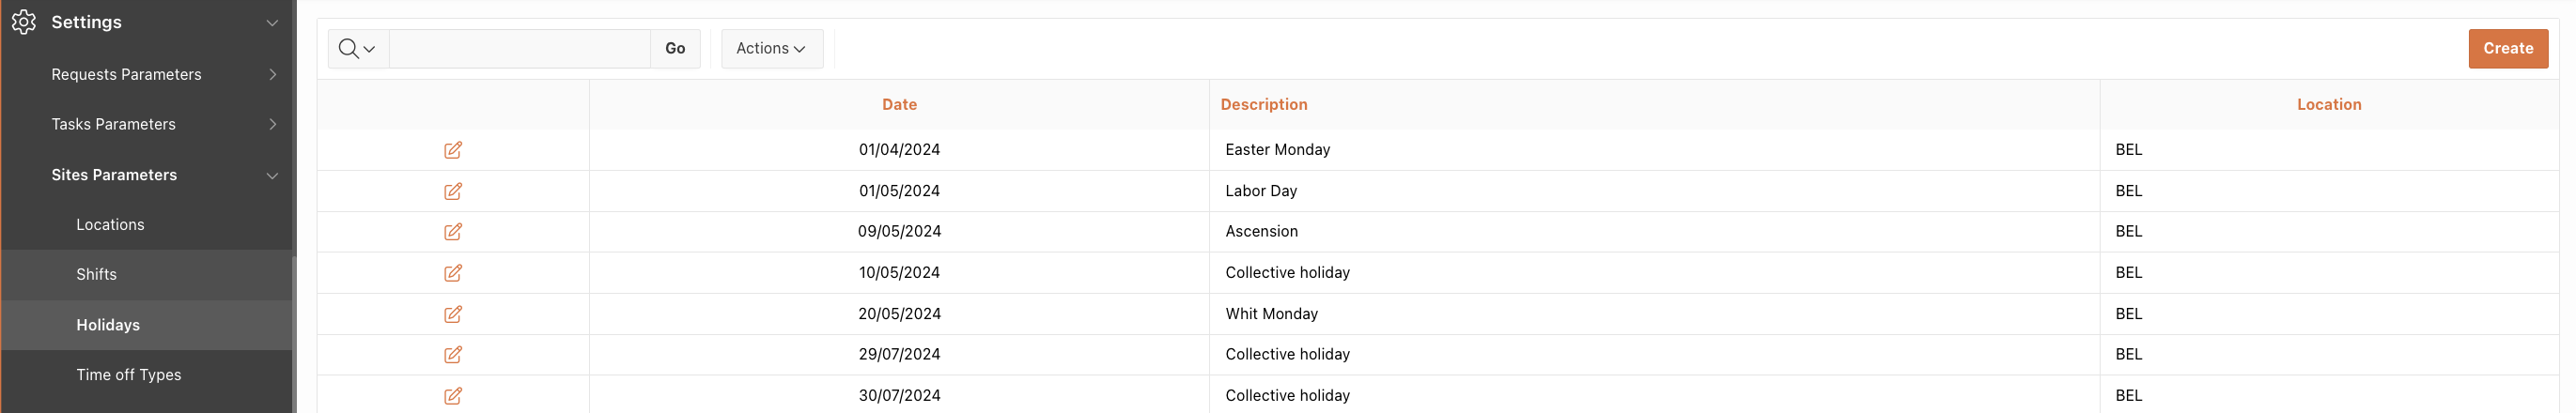Edit the Ascension holiday row
The image size is (2576, 413).
pyautogui.click(x=453, y=232)
